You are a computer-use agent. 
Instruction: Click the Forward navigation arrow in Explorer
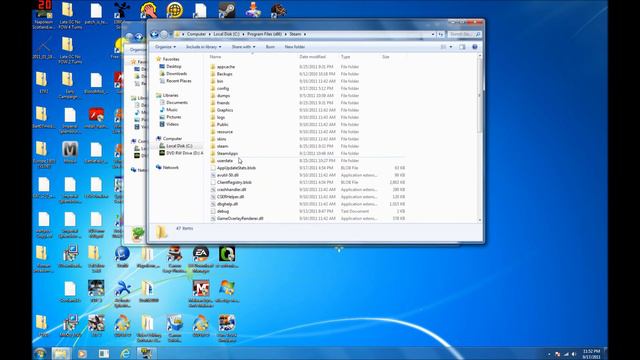[x=164, y=35]
